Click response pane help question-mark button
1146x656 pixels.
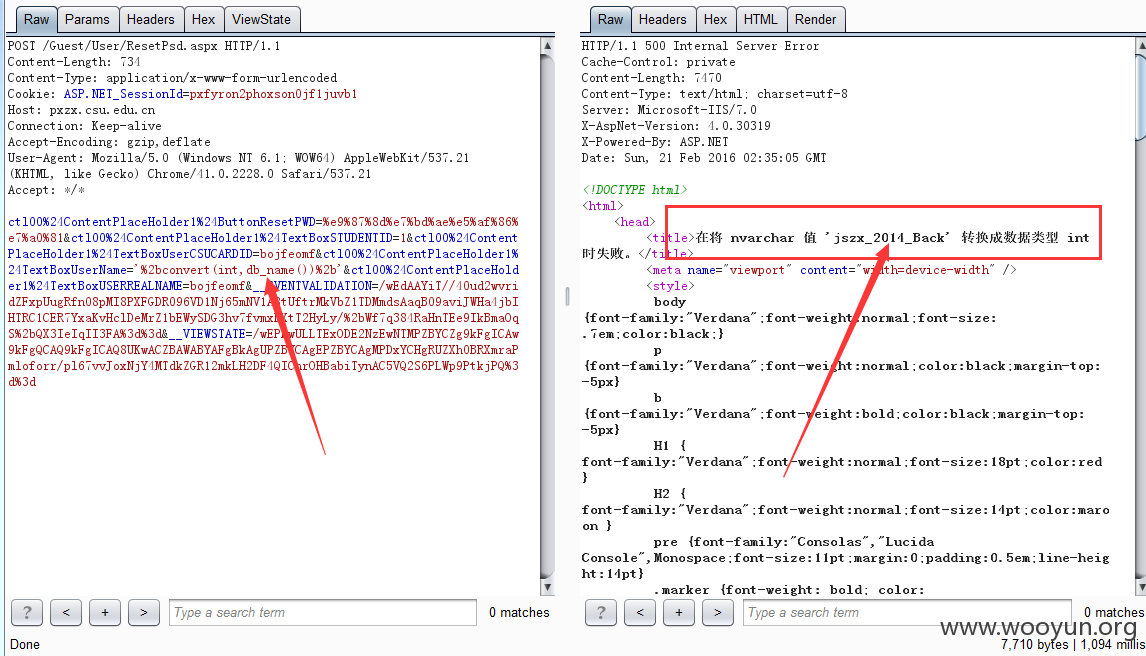click(x=601, y=612)
